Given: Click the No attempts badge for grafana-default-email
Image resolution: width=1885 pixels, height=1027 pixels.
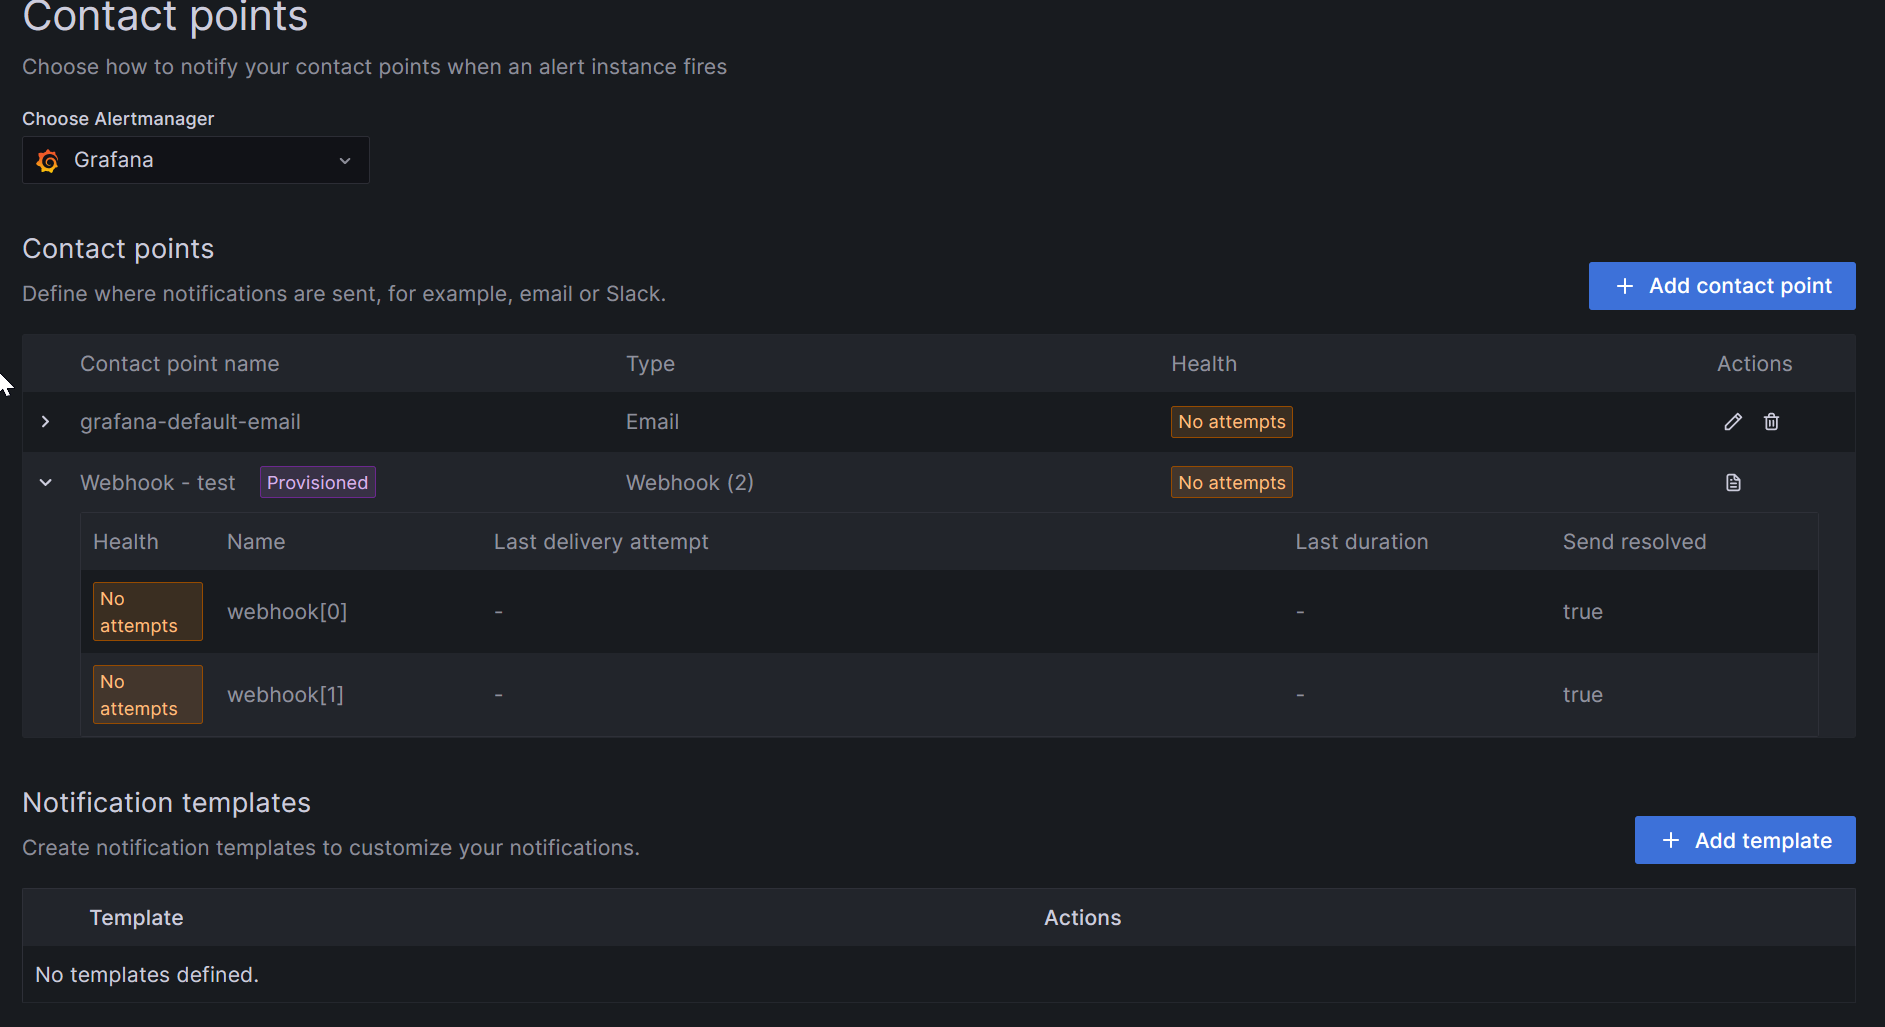Looking at the screenshot, I should pos(1231,421).
